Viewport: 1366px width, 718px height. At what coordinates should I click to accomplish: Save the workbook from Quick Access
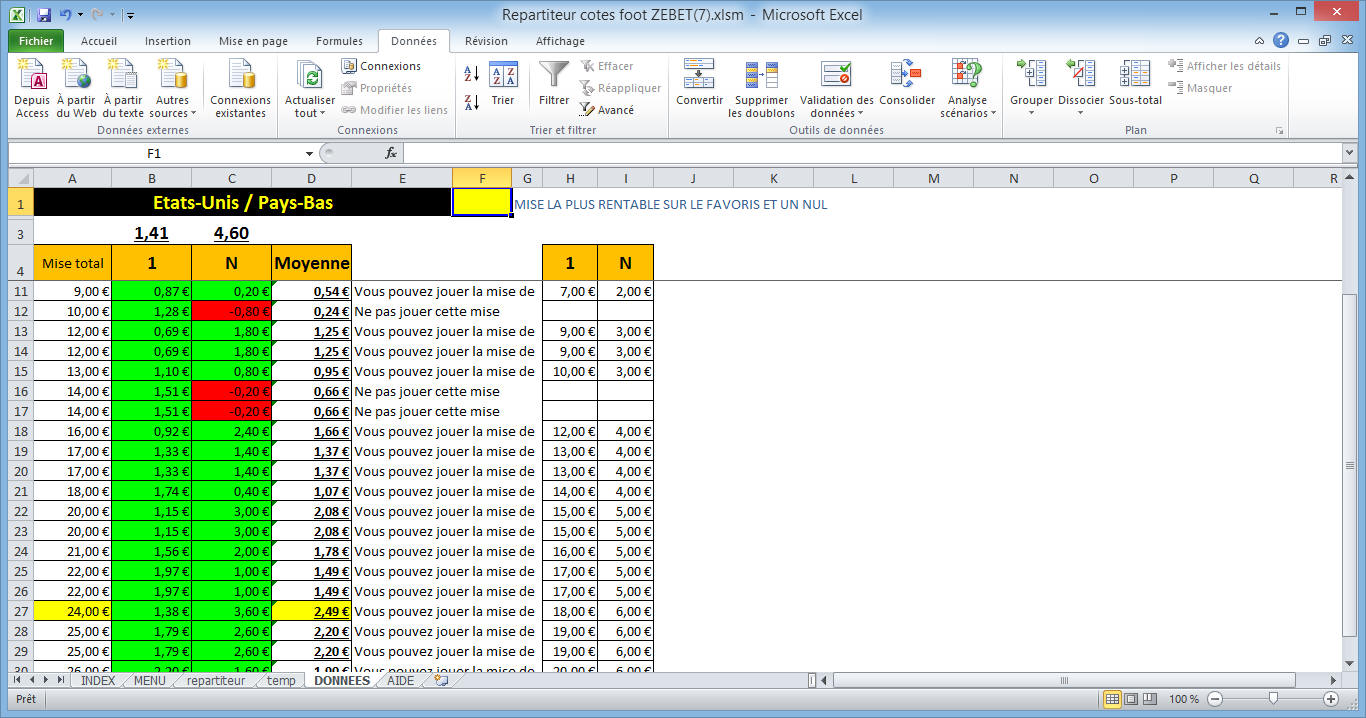point(44,15)
